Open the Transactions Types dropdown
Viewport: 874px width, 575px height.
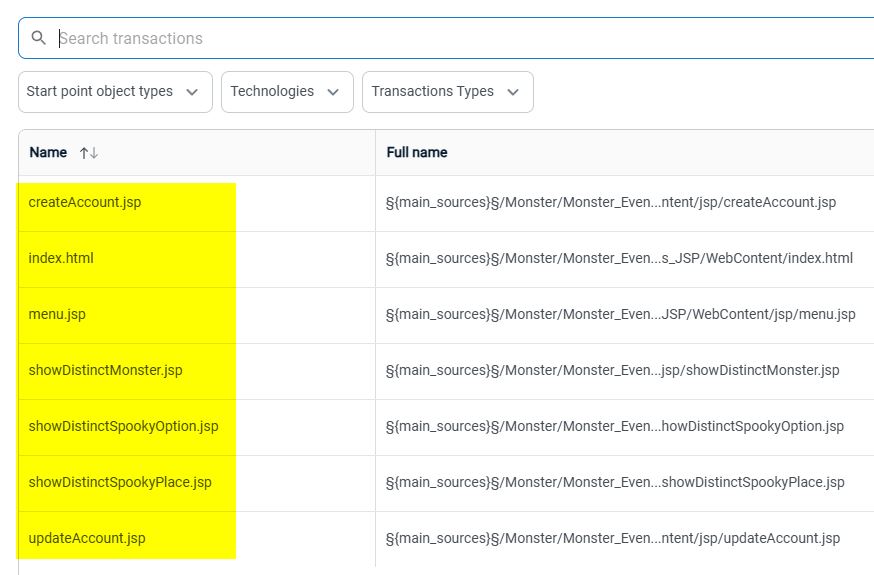coord(447,91)
